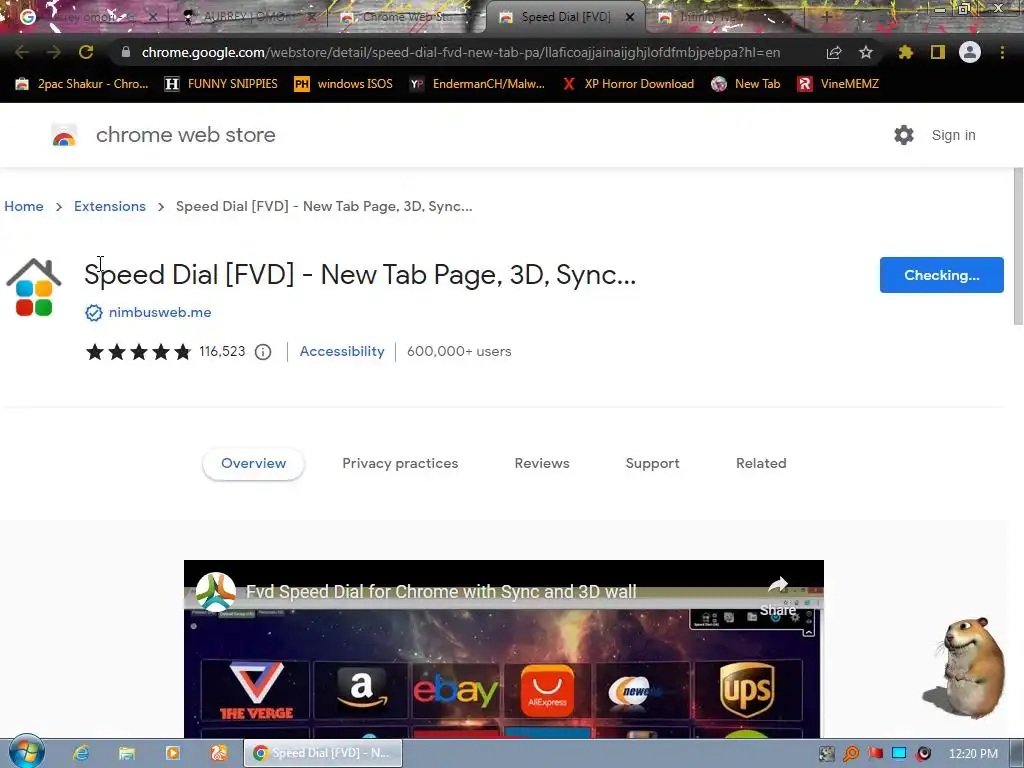The image size is (1024, 768).
Task: Open the web store settings gear
Action: point(904,135)
